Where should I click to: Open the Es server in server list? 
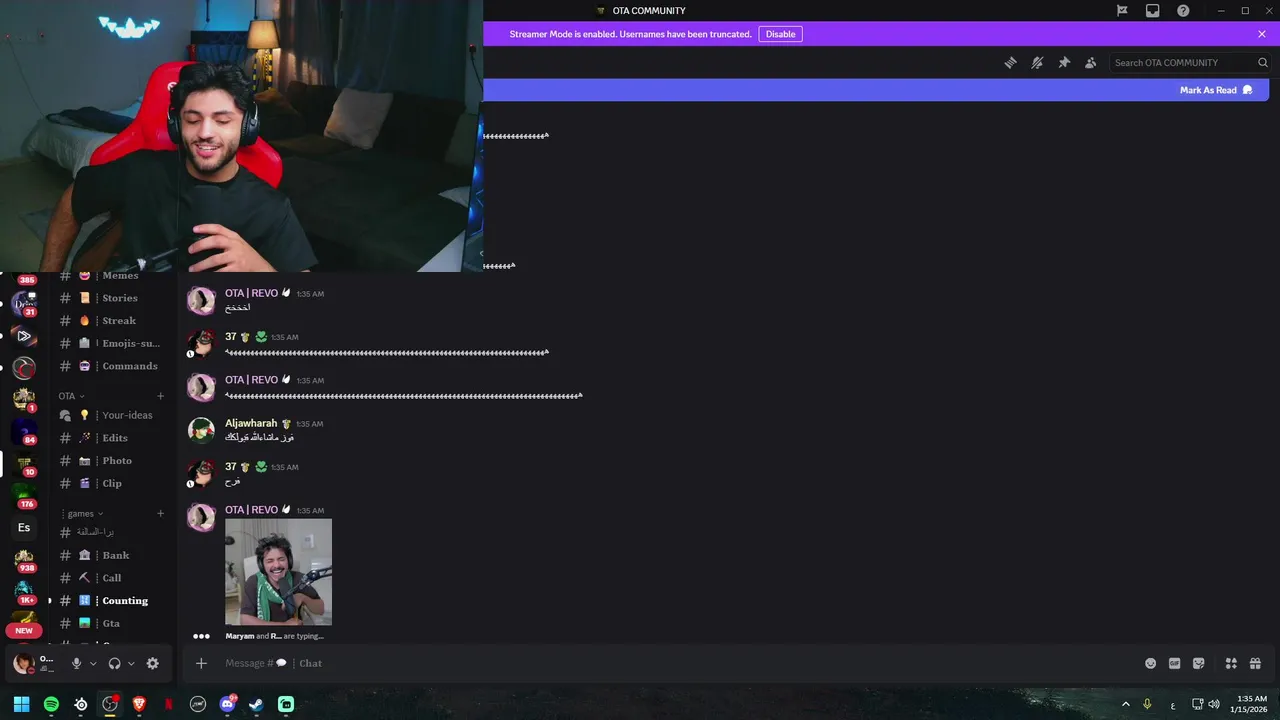24,528
